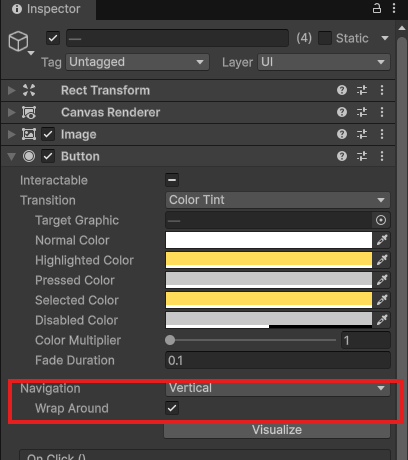
Task: Open Button component presets icon
Action: coord(362,156)
